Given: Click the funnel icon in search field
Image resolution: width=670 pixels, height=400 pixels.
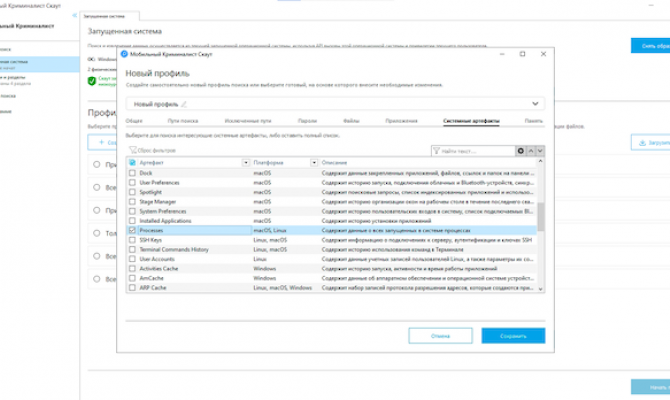Looking at the screenshot, I should pos(437,150).
